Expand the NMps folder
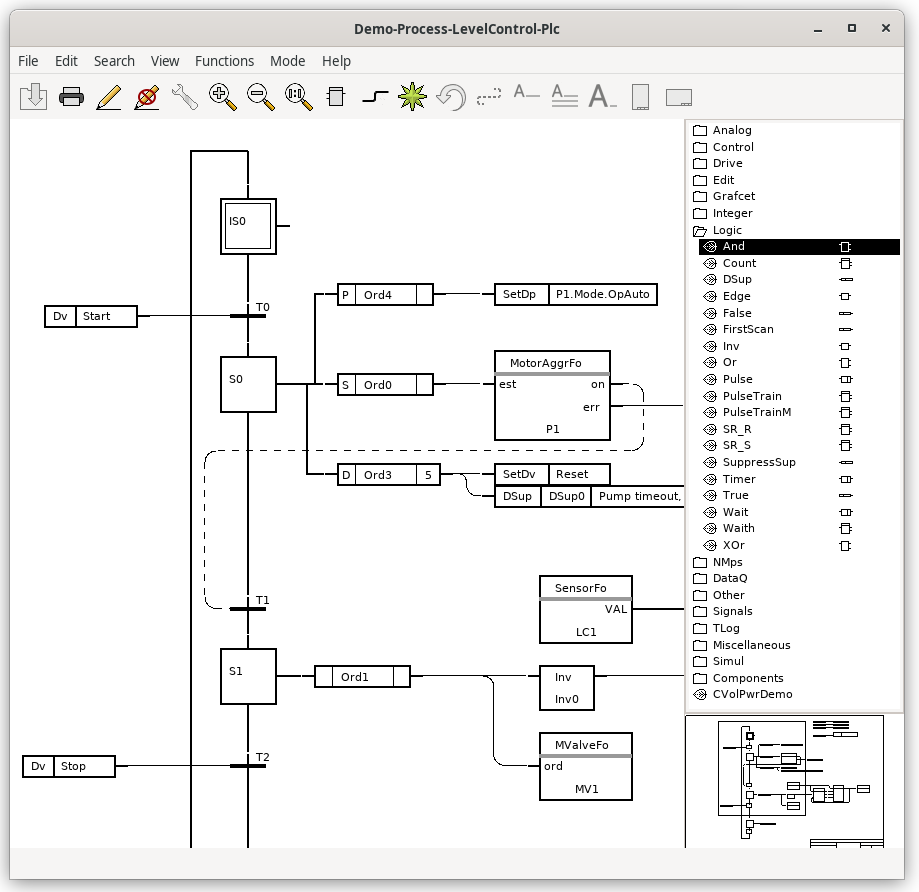The image size is (919, 892). tap(700, 563)
